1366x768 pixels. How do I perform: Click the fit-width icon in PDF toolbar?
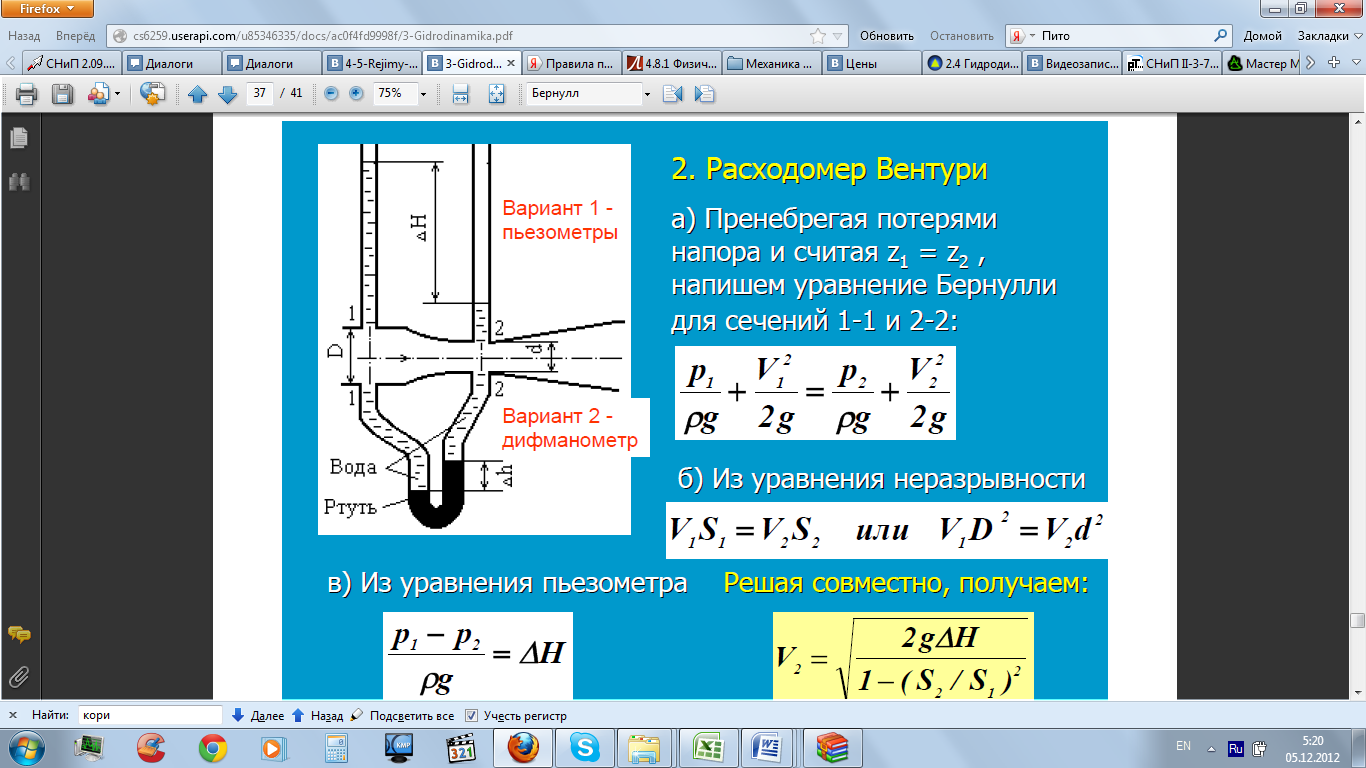coord(461,94)
